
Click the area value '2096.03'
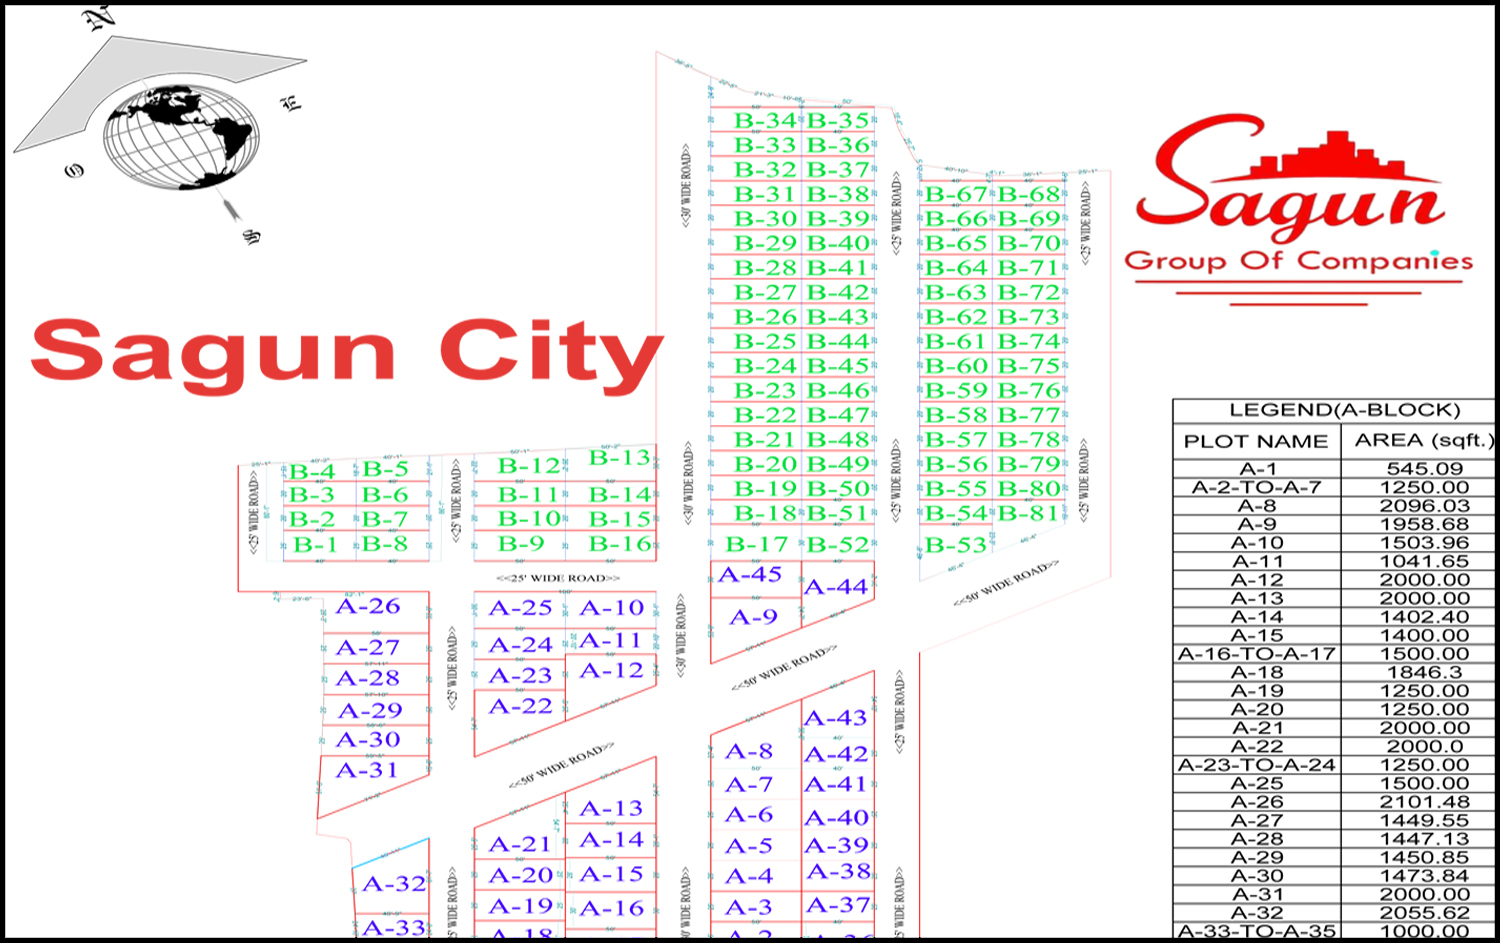coord(1424,506)
